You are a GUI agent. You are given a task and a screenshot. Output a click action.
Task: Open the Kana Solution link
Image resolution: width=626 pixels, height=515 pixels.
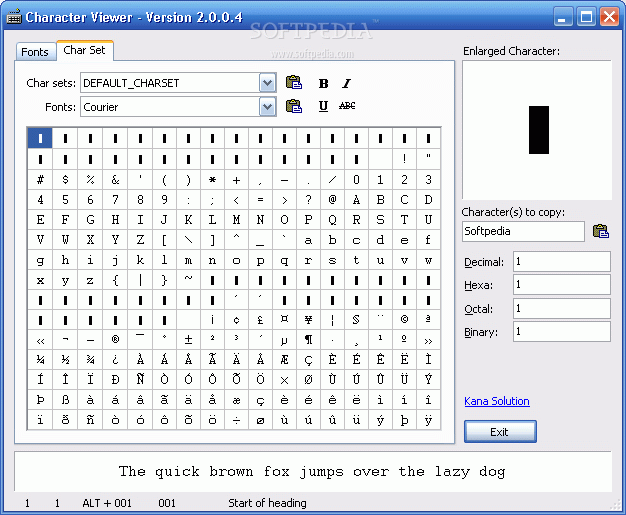(x=497, y=401)
